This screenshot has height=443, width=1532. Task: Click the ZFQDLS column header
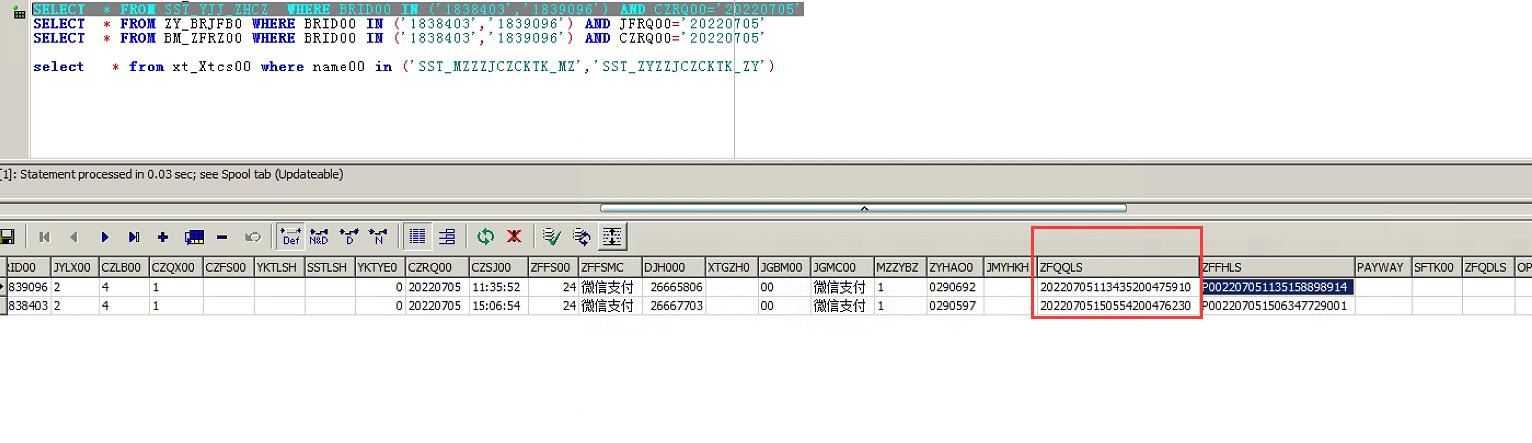[x=1488, y=268]
